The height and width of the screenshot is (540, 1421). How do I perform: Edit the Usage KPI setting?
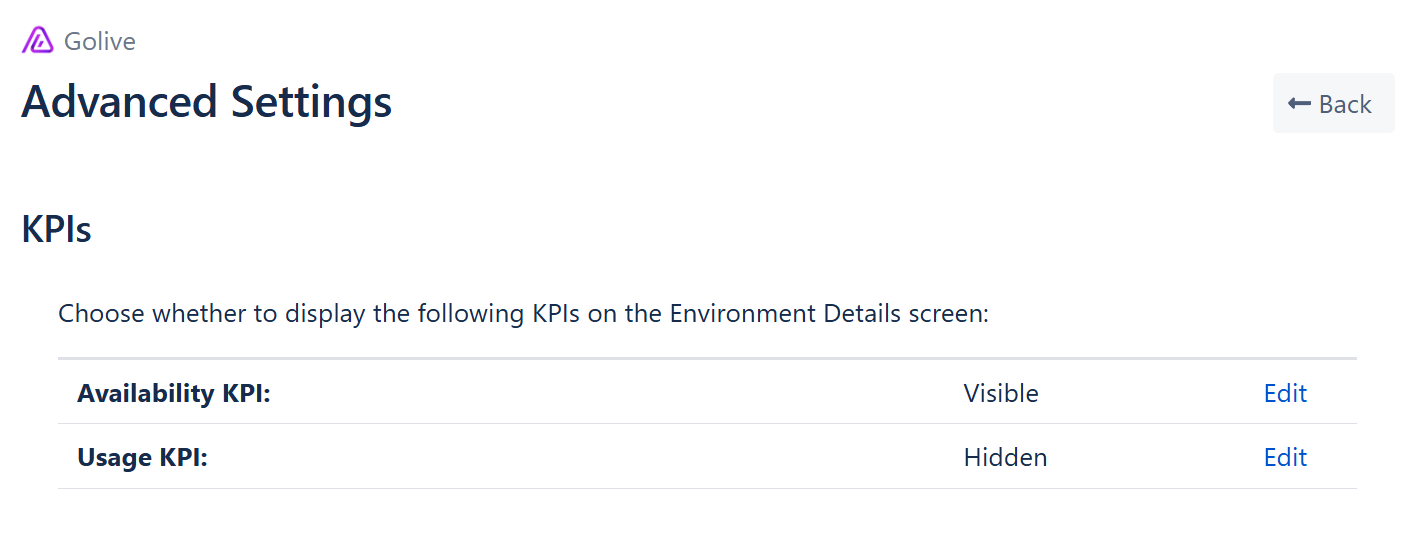1285,457
